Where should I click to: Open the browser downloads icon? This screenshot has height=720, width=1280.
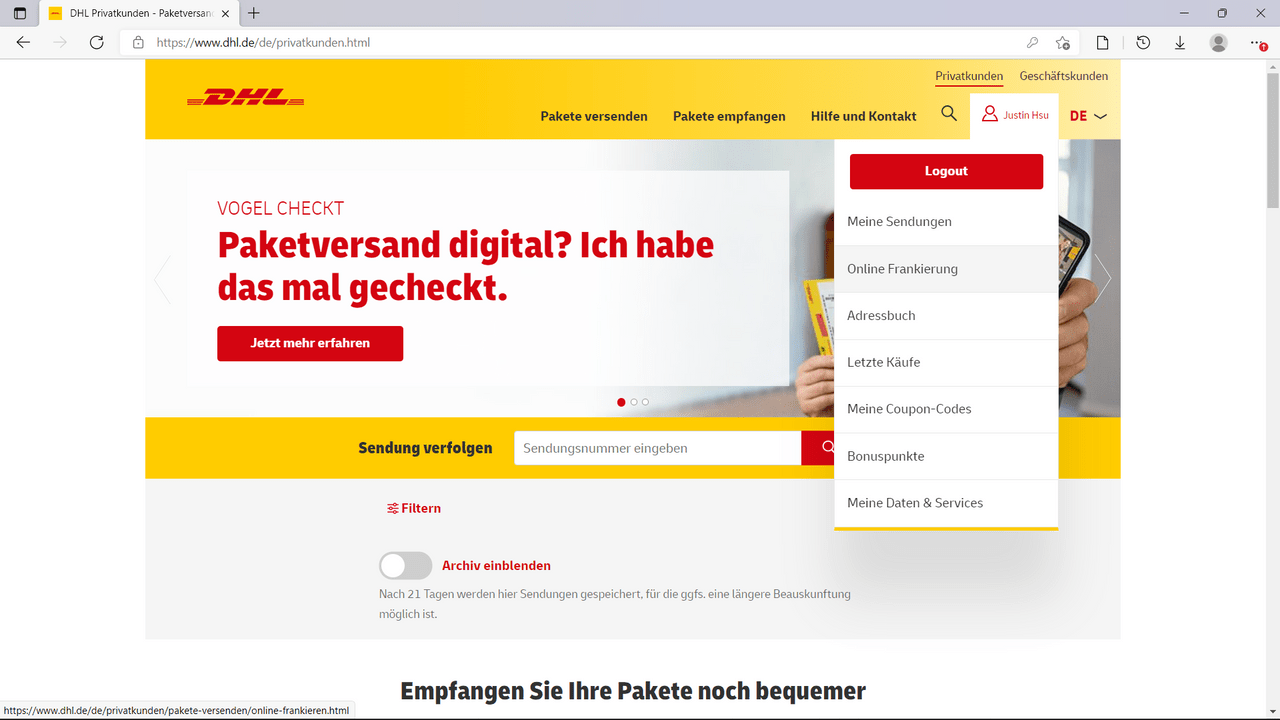click(x=1180, y=43)
